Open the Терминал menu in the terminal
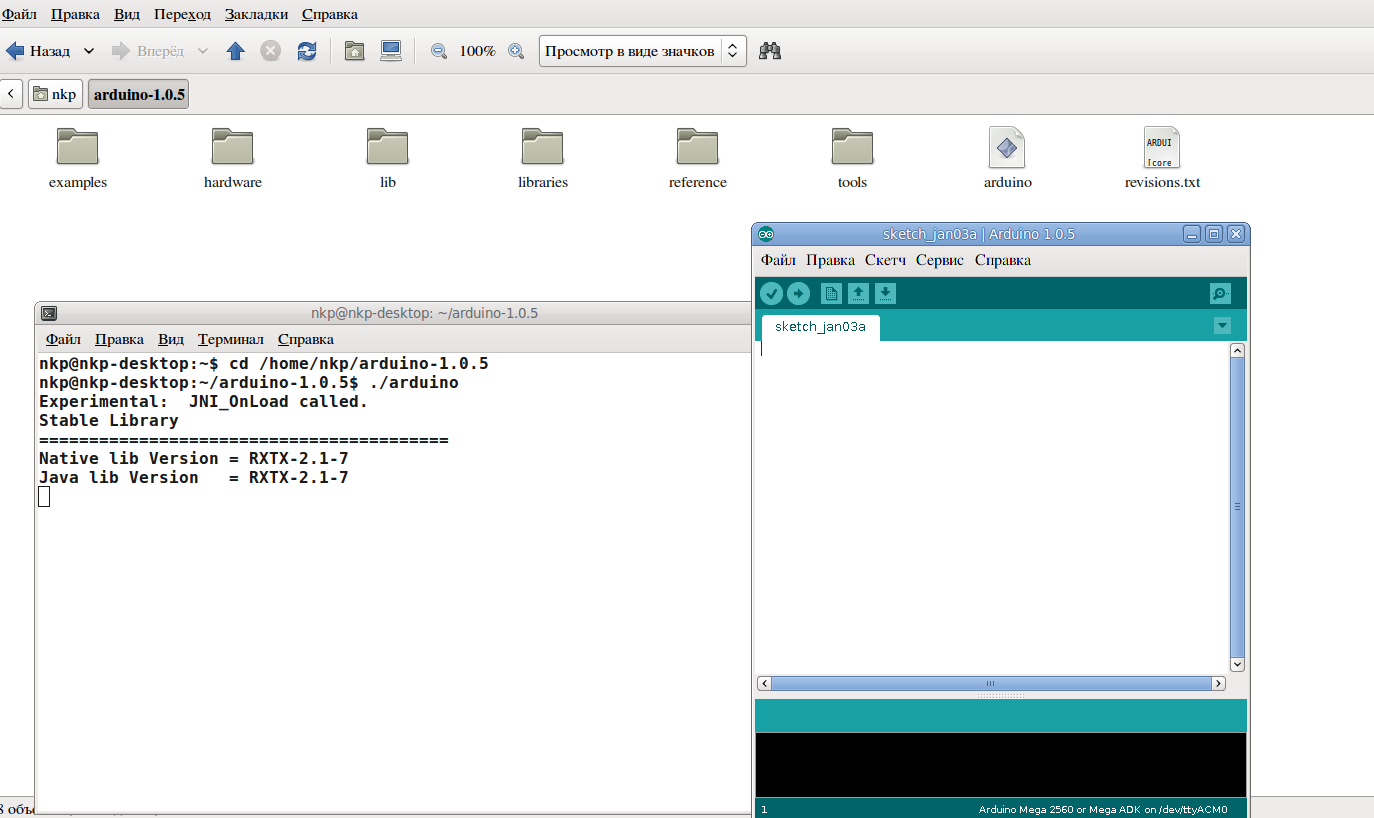Viewport: 1374px width, 818px height. [x=231, y=339]
